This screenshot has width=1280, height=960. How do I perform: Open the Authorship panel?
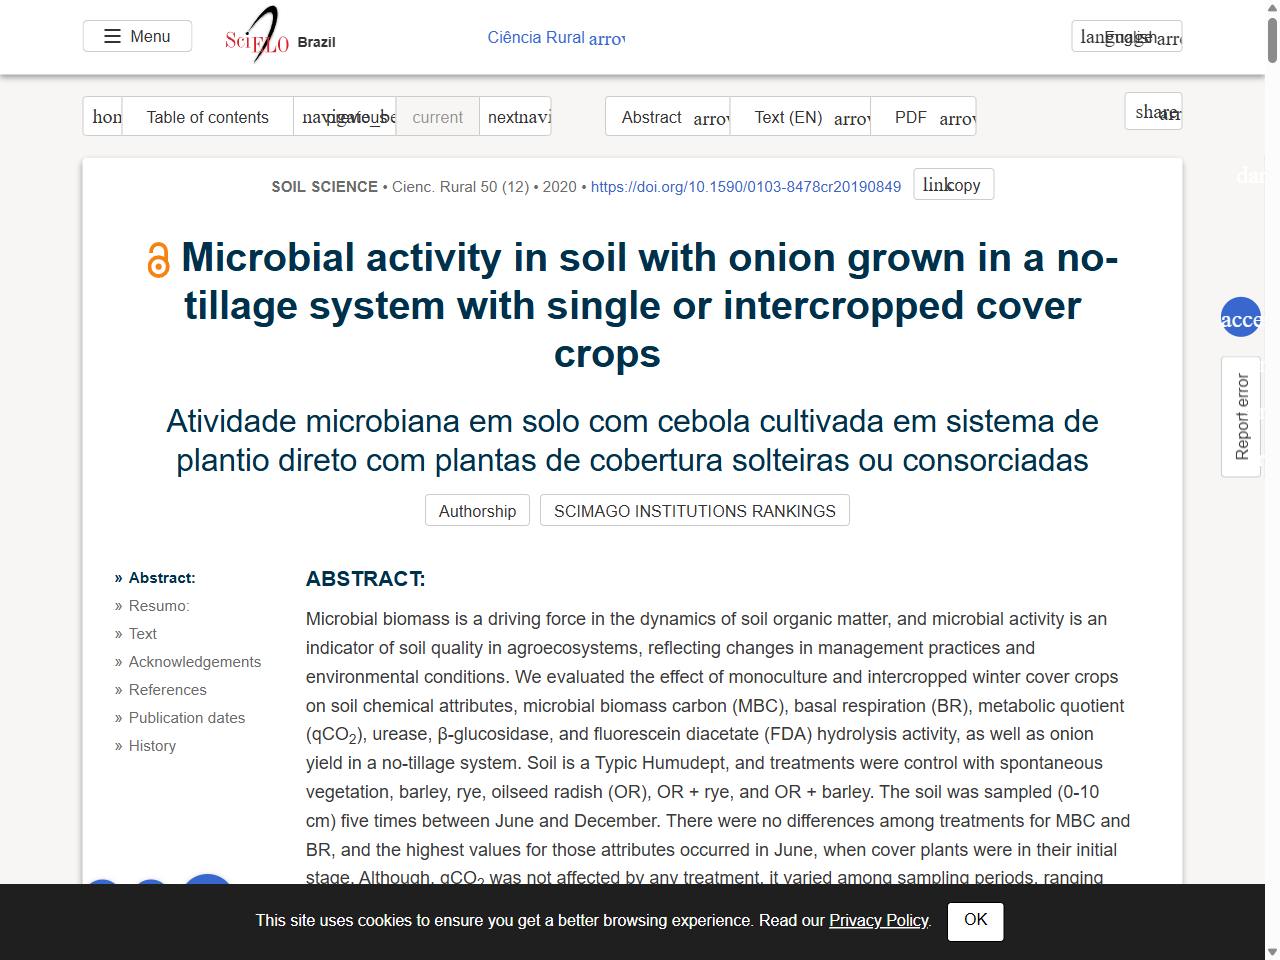point(477,510)
